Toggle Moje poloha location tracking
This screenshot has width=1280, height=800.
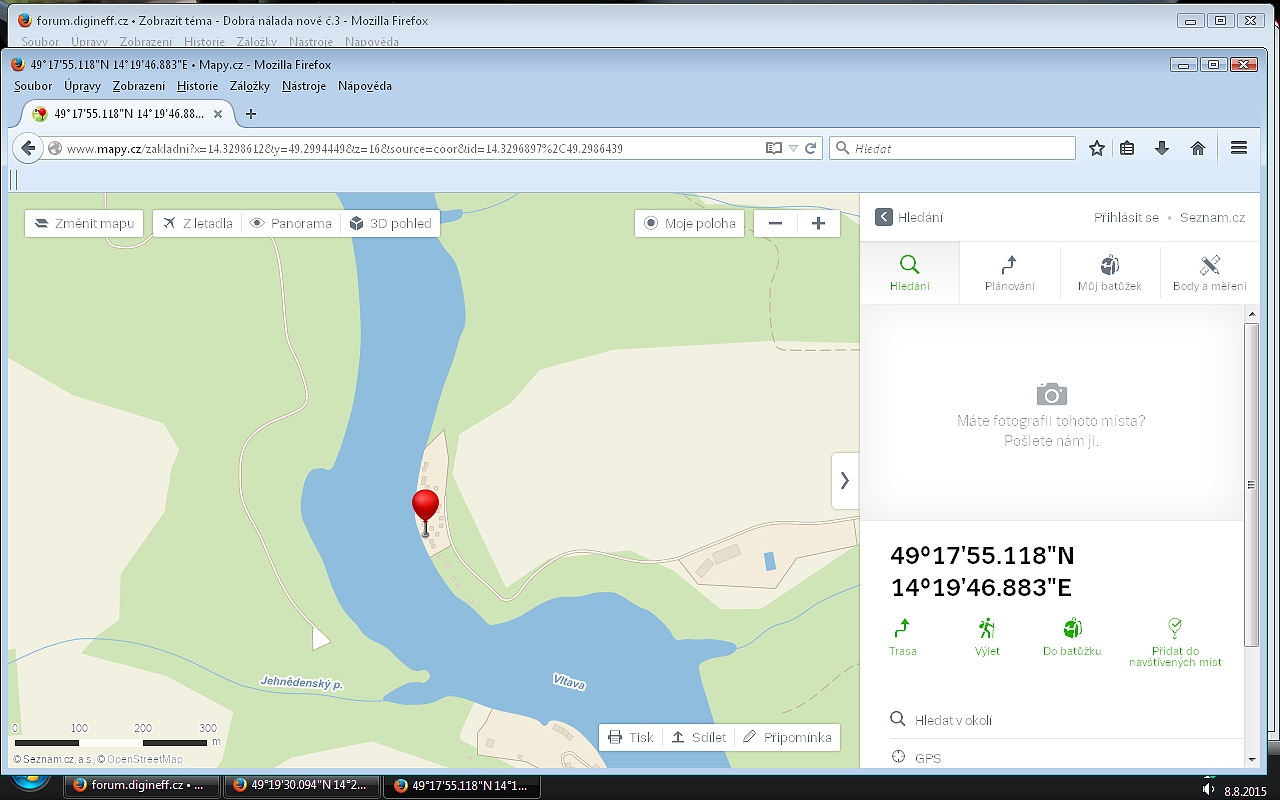690,223
